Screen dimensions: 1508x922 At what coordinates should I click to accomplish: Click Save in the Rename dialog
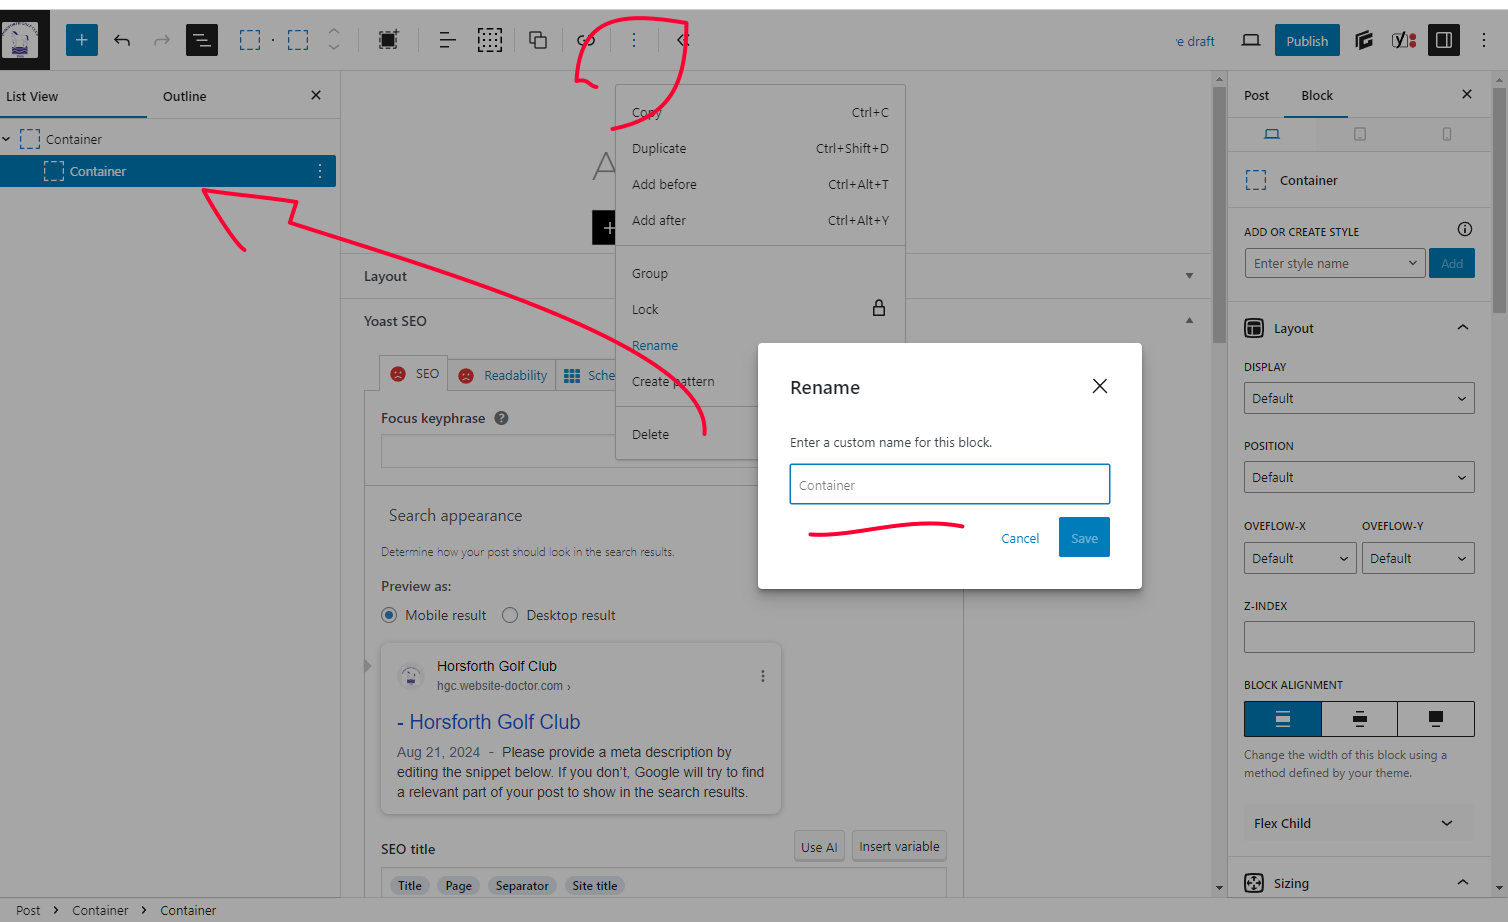[x=1084, y=538]
